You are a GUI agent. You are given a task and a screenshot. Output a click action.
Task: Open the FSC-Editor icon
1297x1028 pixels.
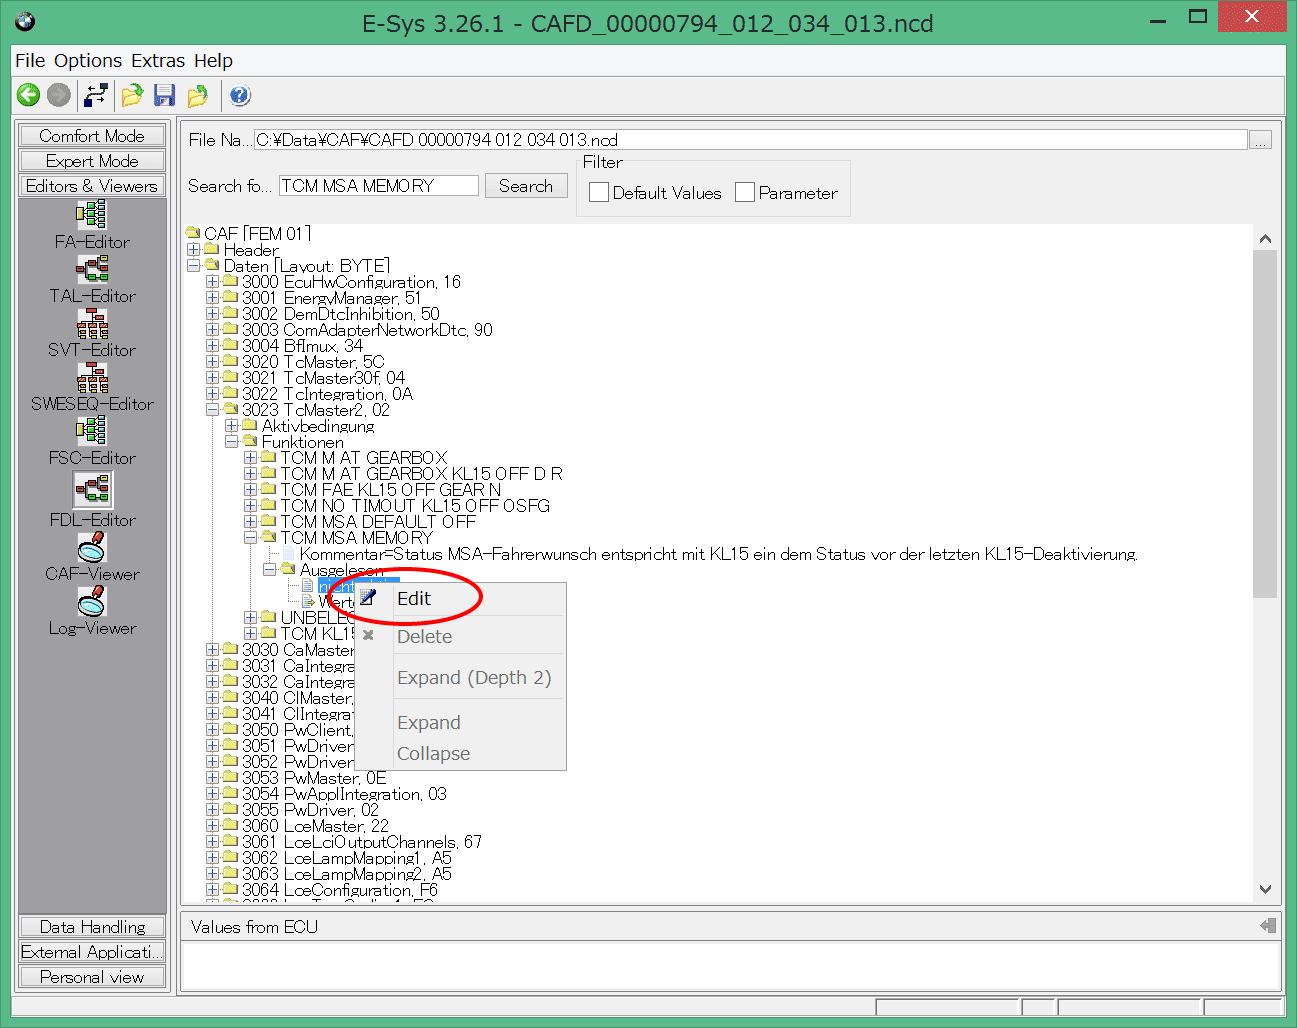(x=92, y=431)
